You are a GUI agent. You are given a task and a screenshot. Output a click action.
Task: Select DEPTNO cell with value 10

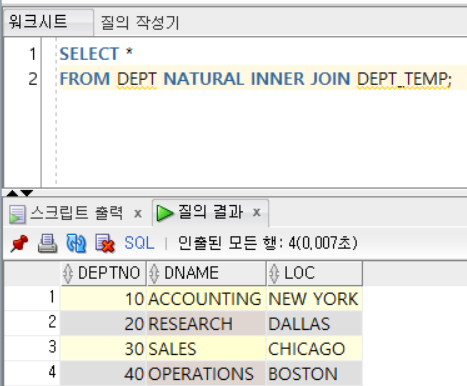tap(103, 299)
